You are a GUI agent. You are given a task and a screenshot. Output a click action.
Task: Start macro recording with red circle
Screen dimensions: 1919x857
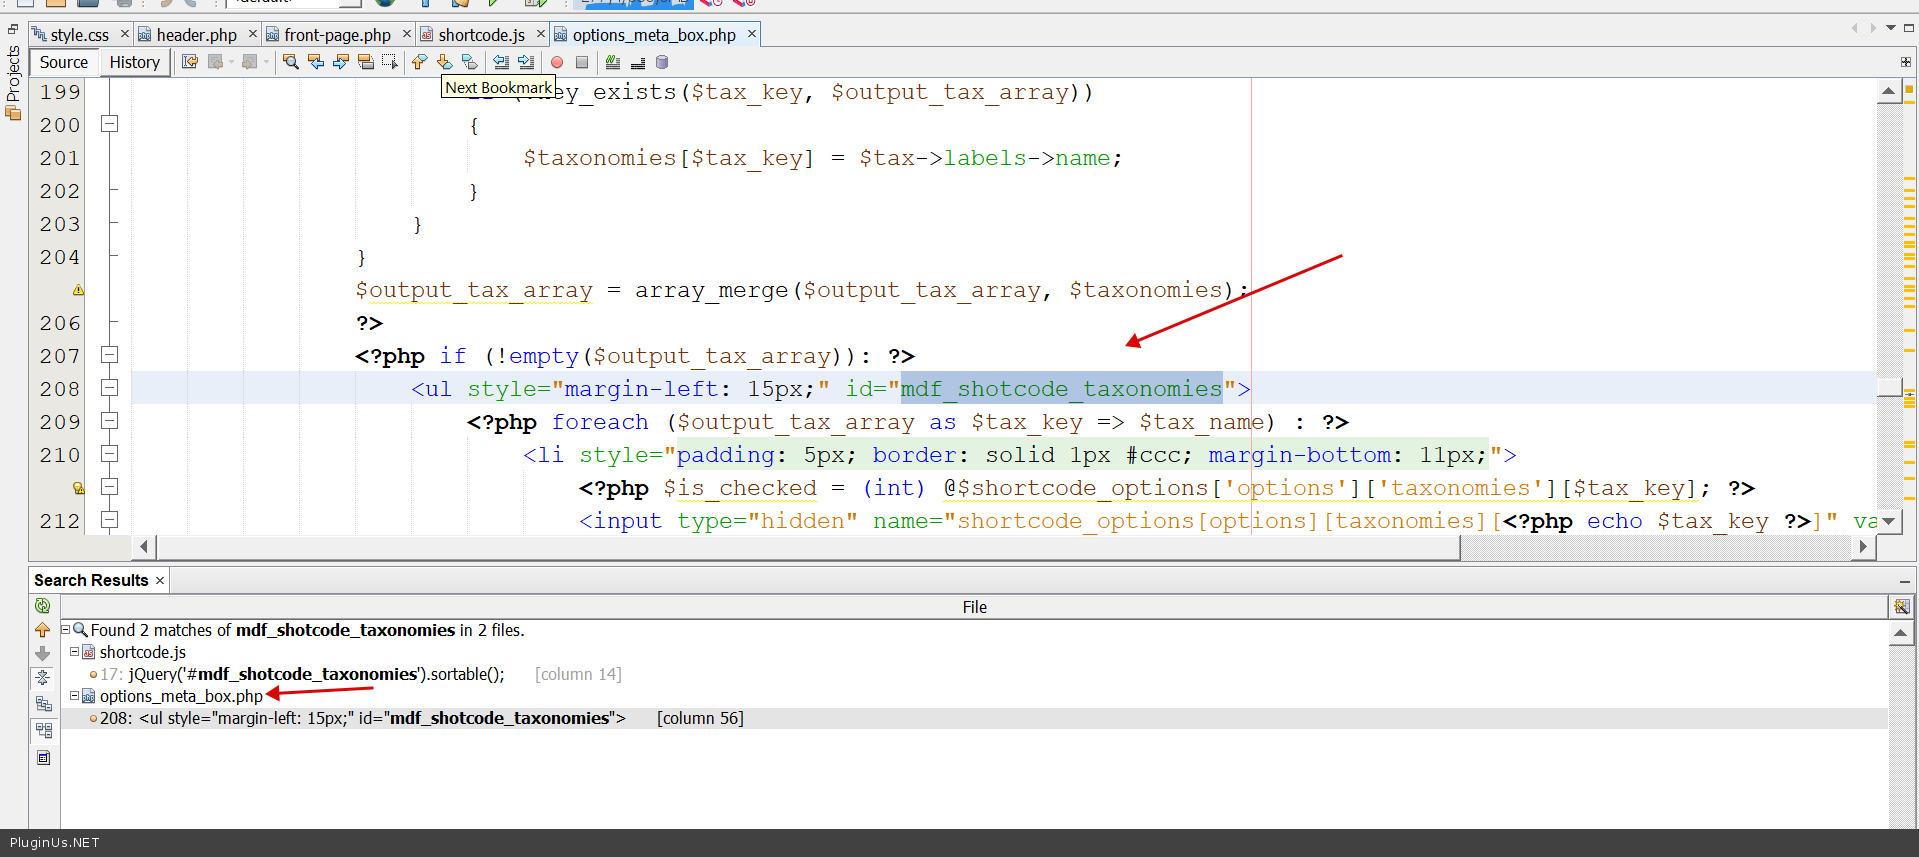tap(557, 62)
